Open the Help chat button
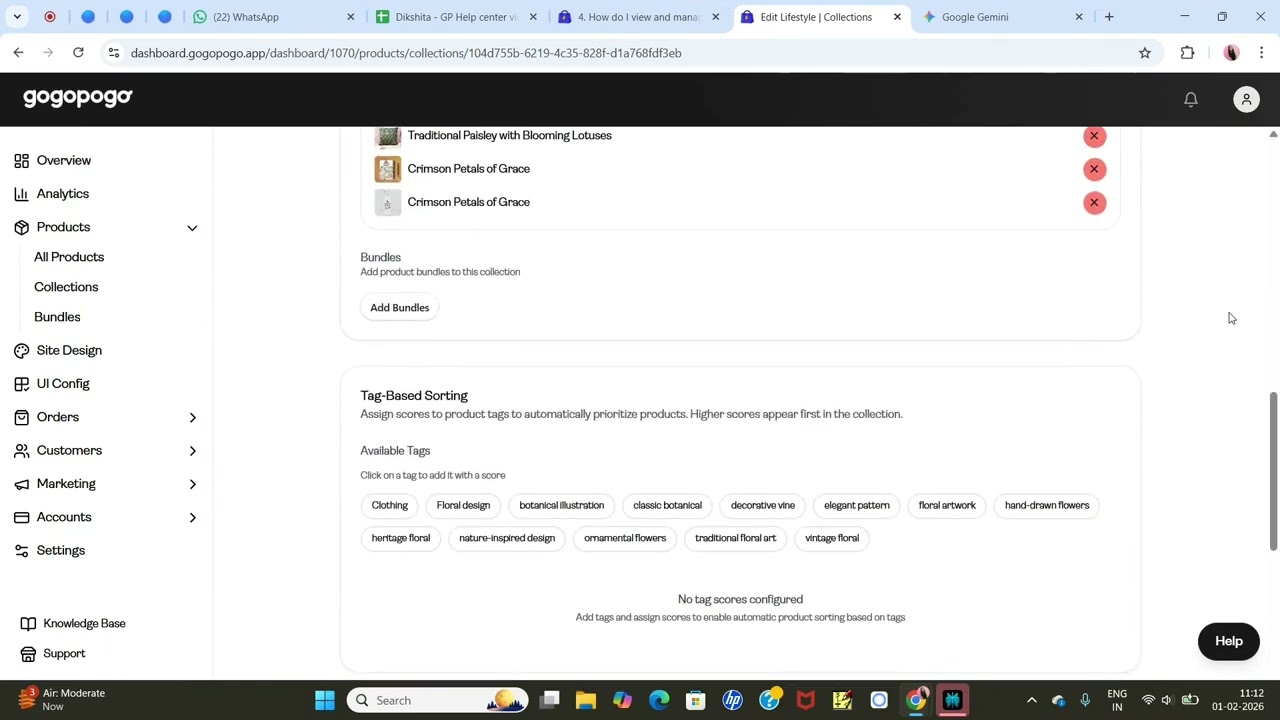The image size is (1280, 720). point(1228,641)
